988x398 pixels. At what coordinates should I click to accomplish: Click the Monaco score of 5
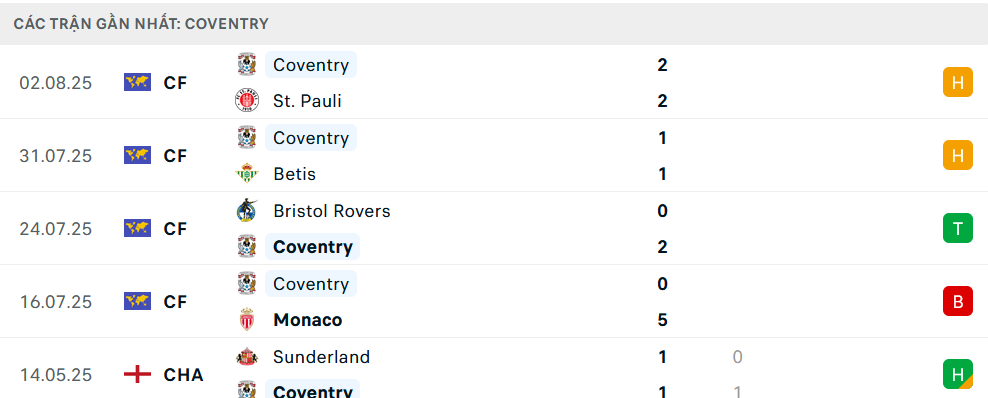(x=662, y=320)
